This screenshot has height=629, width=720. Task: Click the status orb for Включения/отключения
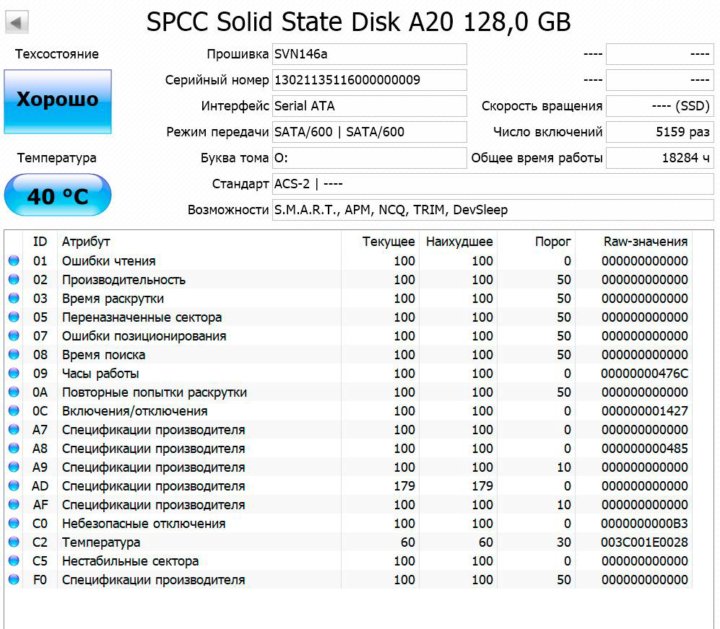14,411
